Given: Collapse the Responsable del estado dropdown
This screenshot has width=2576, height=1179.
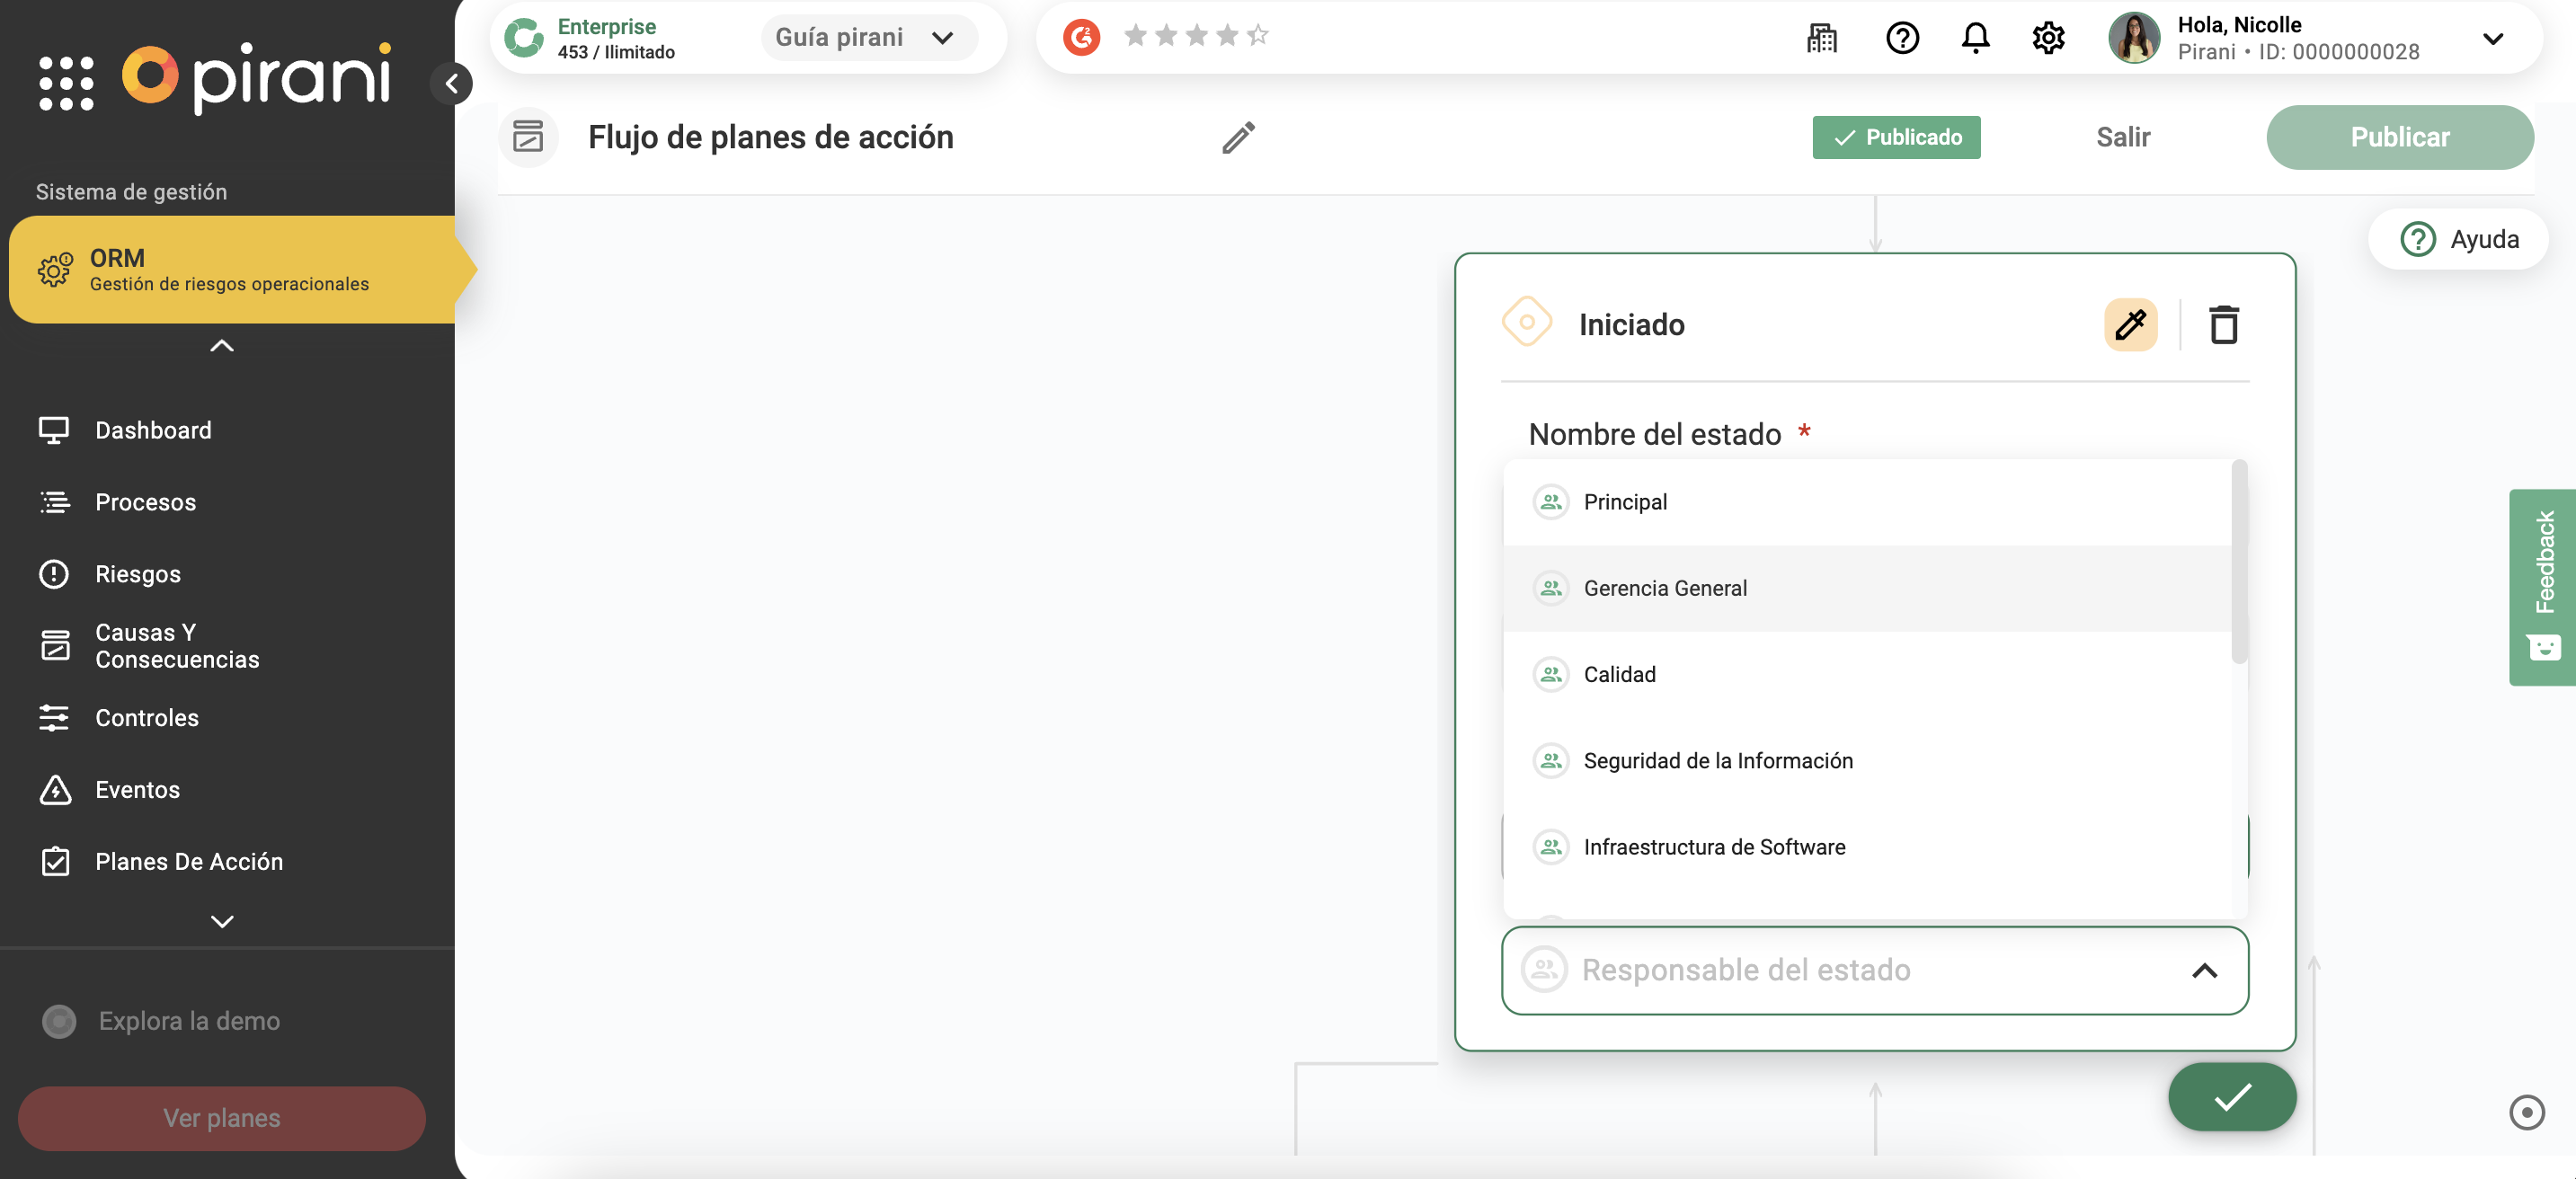Looking at the screenshot, I should pyautogui.click(x=2204, y=970).
